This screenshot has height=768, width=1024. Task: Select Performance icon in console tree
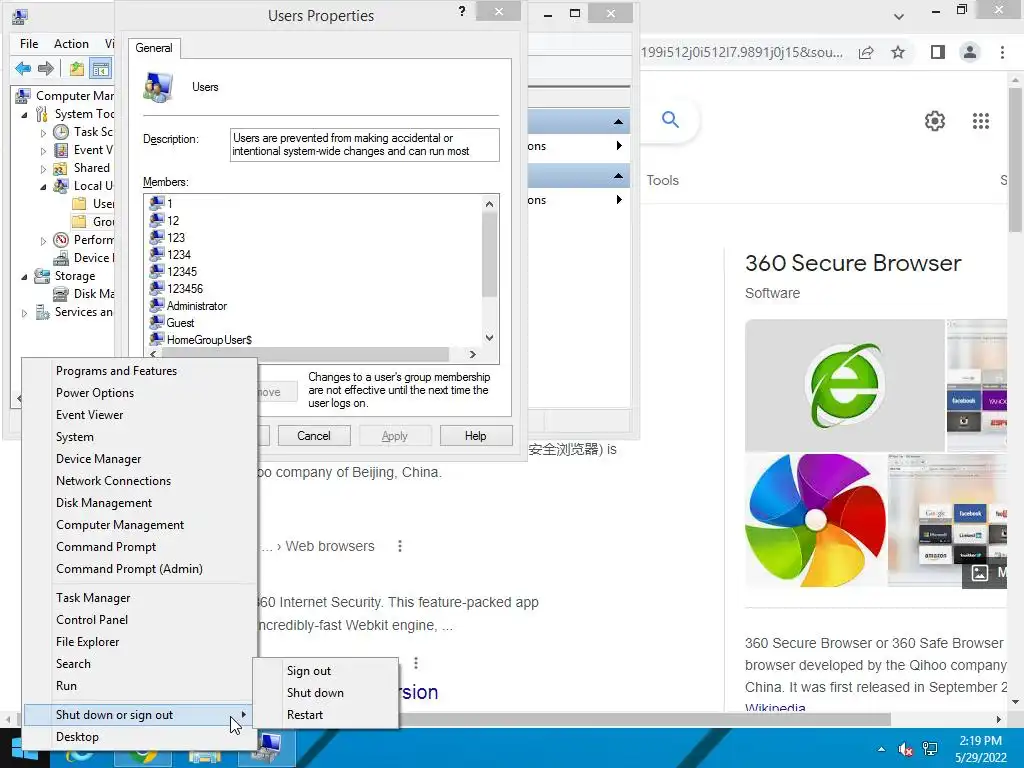click(x=61, y=240)
